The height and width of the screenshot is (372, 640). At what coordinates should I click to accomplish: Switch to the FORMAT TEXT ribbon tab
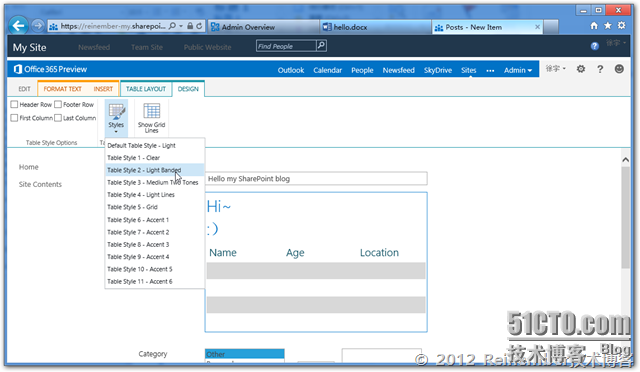point(62,89)
